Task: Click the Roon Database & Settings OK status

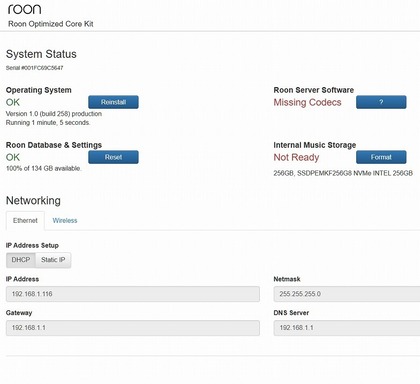Action: click(x=13, y=157)
